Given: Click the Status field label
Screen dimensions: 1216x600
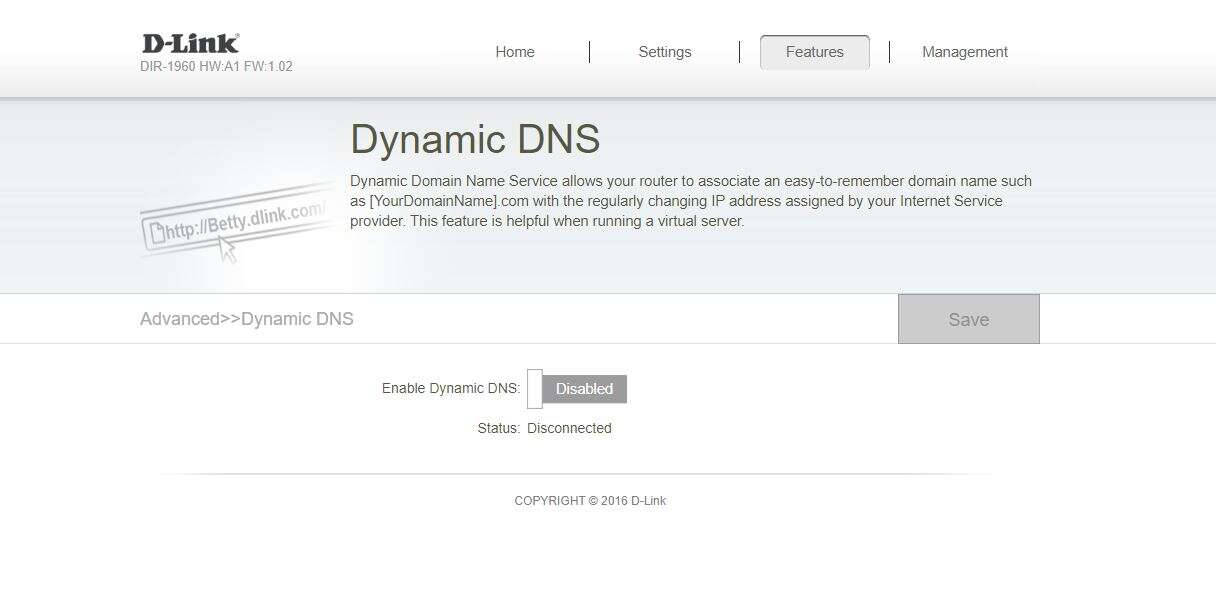Looking at the screenshot, I should [x=498, y=428].
